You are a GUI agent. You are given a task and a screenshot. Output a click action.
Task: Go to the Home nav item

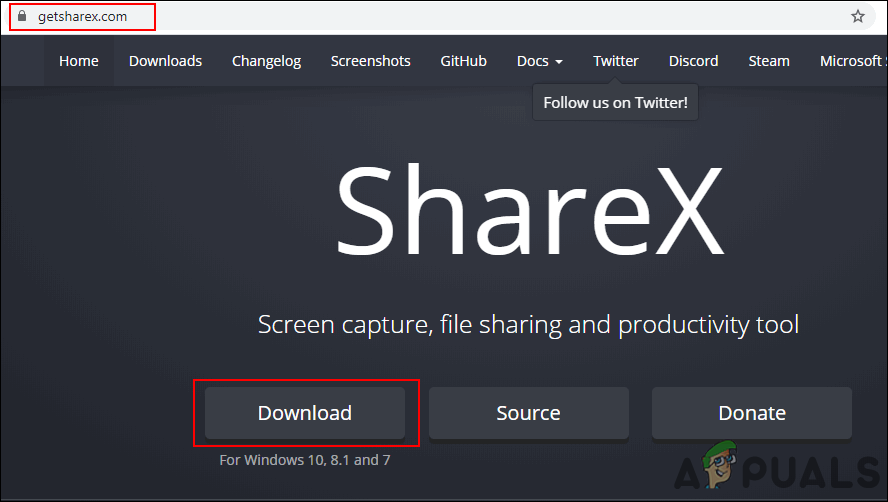79,61
